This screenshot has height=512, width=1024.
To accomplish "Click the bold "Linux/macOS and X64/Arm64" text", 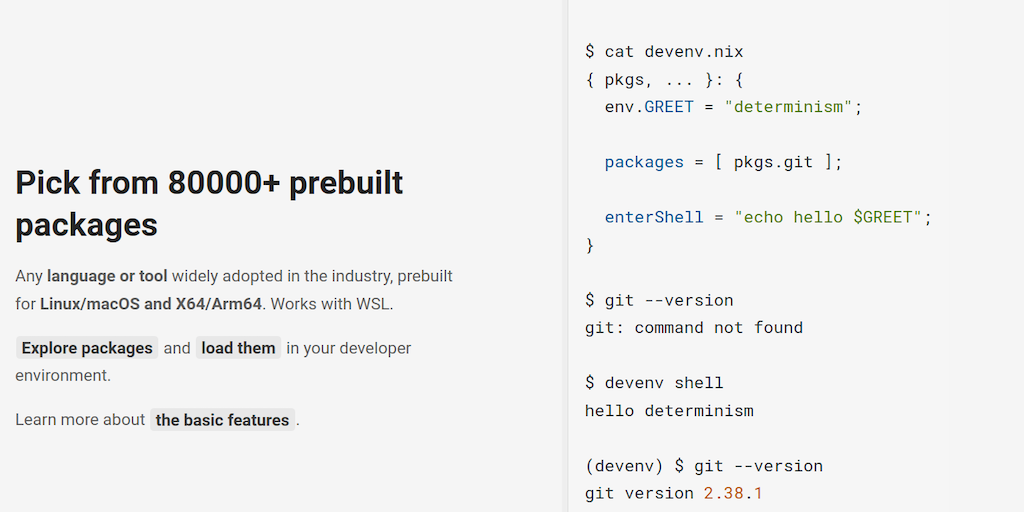I will coord(150,304).
